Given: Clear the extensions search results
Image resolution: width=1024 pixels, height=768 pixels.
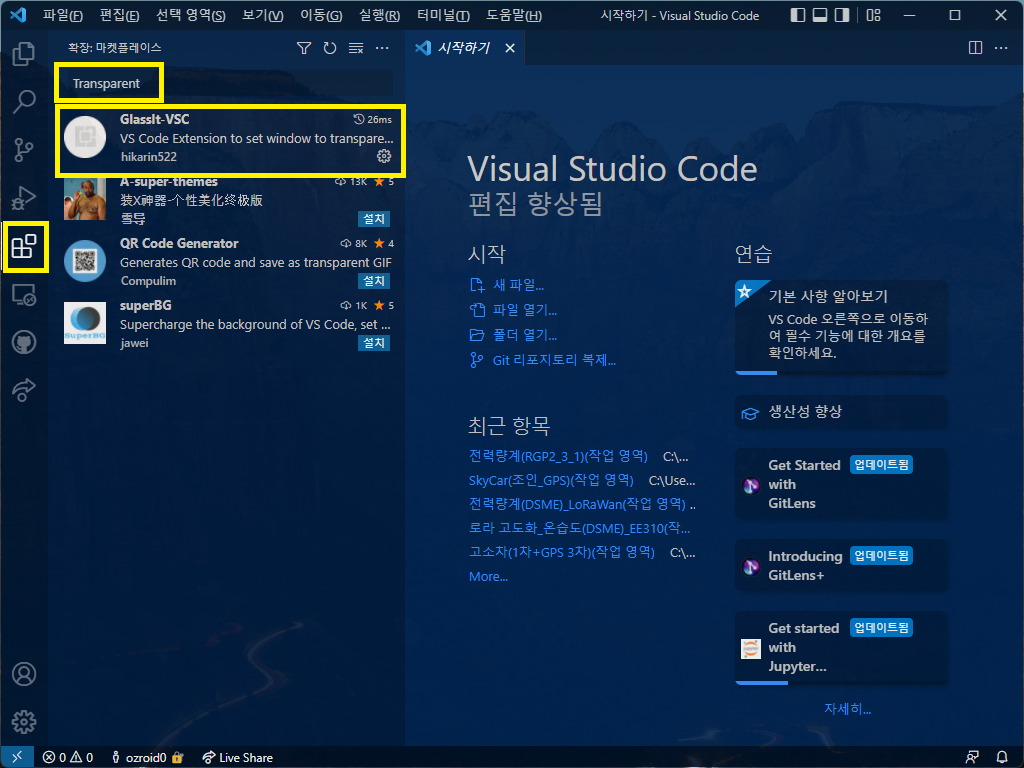Looking at the screenshot, I should click(x=356, y=48).
